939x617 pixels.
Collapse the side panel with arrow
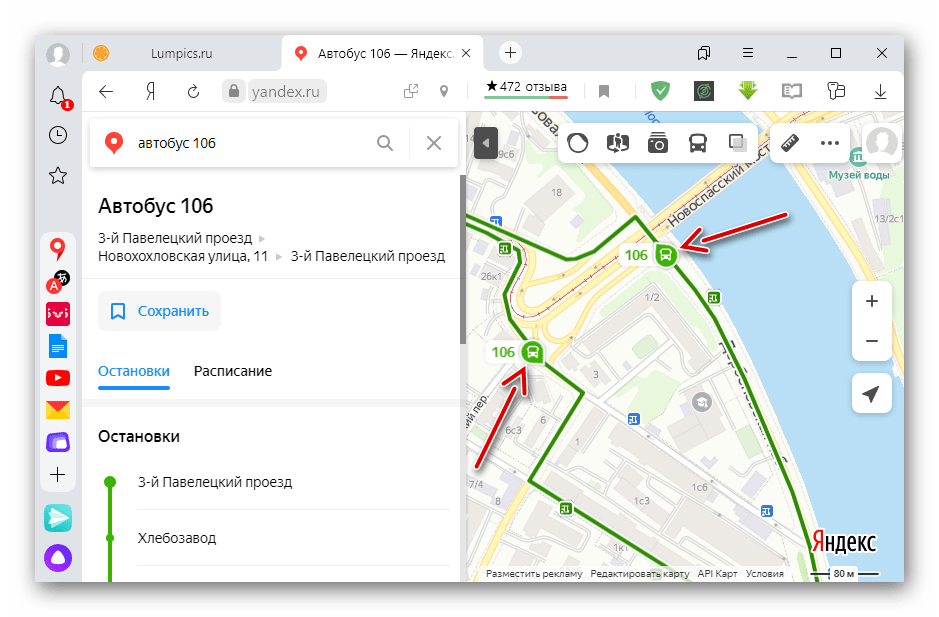tap(485, 143)
